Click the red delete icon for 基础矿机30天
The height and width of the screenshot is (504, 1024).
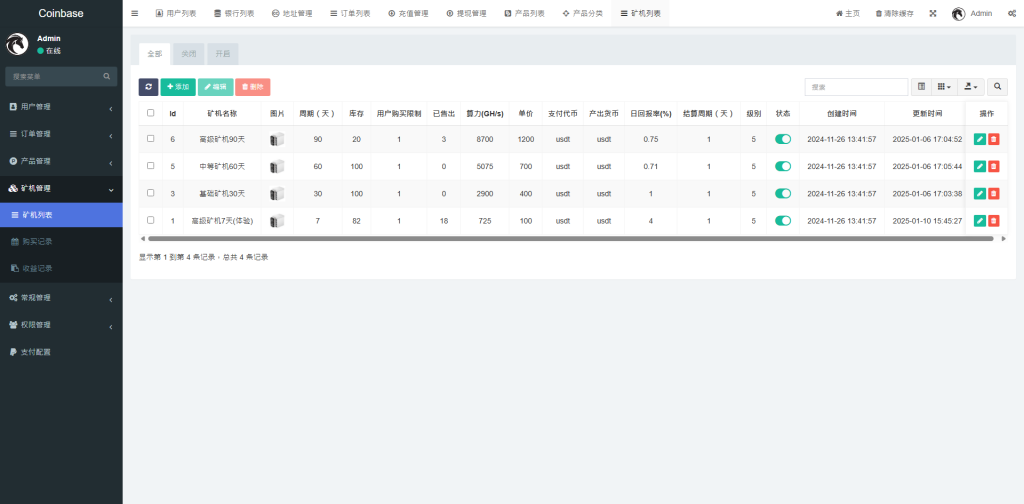point(993,193)
